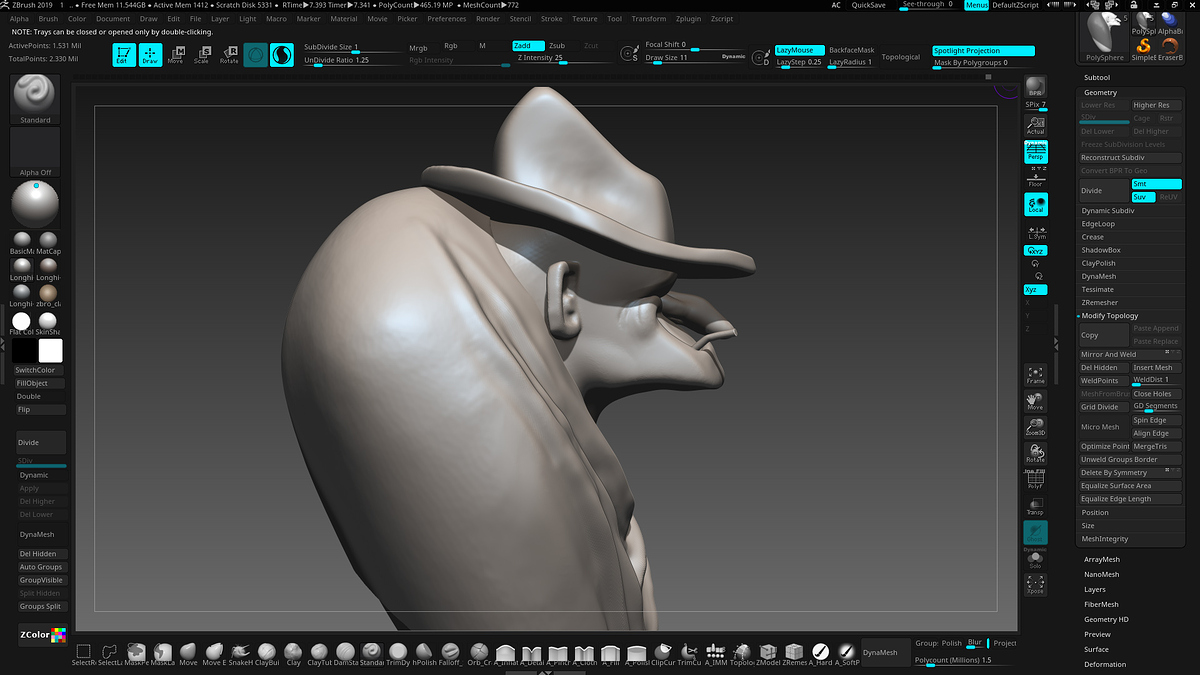Select the DamStandard brush icon
1200x675 pixels.
point(345,654)
